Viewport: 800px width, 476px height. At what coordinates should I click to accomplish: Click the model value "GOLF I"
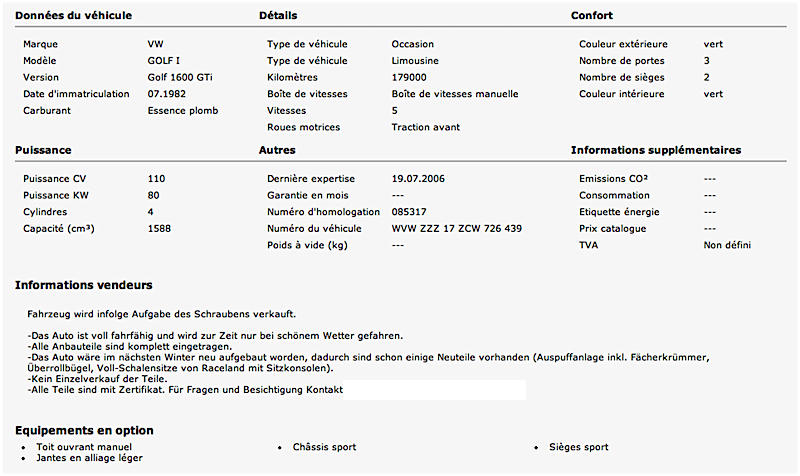[x=163, y=61]
